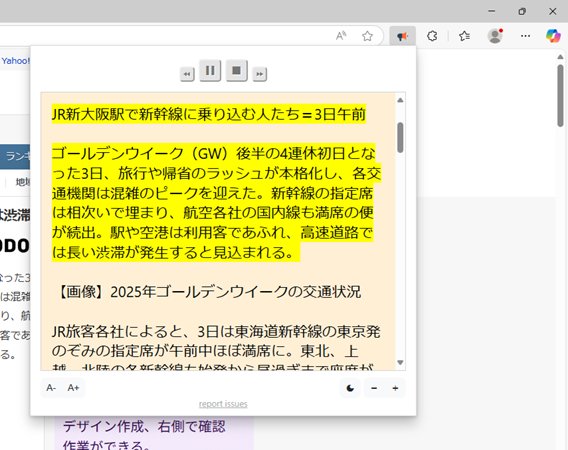Screen dimensions: 568x450
Task: Open the Copilot sidebar icon
Action: (x=553, y=36)
